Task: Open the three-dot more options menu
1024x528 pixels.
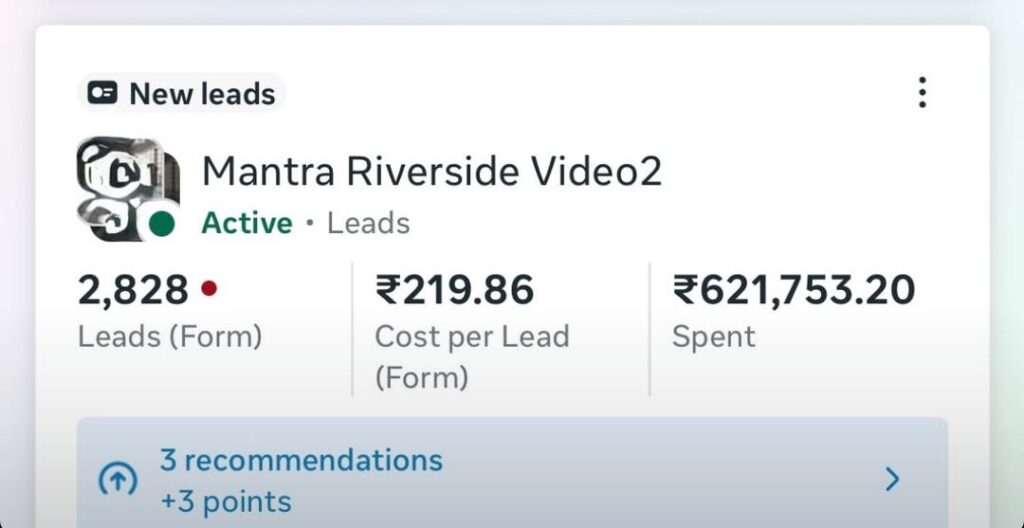Action: point(922,92)
